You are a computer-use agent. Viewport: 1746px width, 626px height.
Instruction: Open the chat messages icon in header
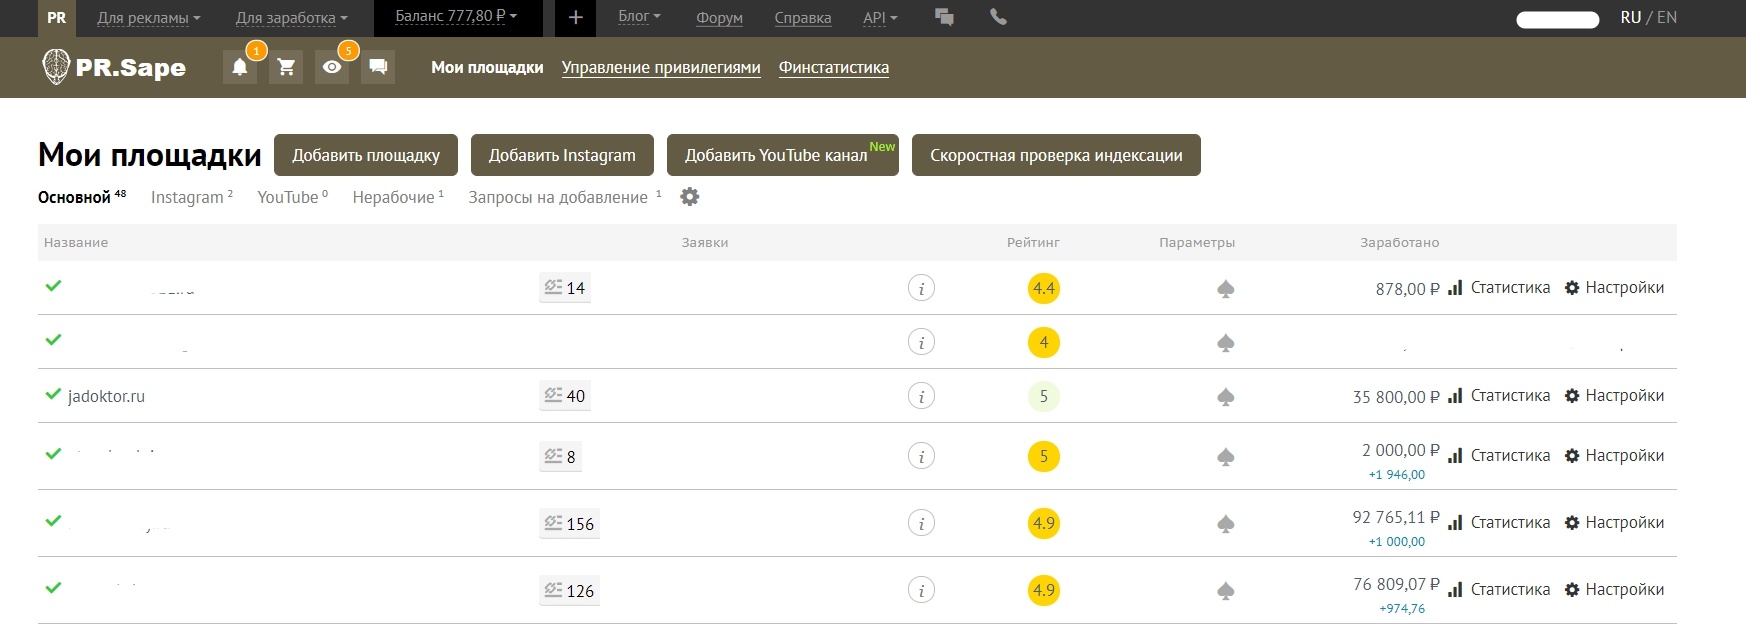(378, 67)
